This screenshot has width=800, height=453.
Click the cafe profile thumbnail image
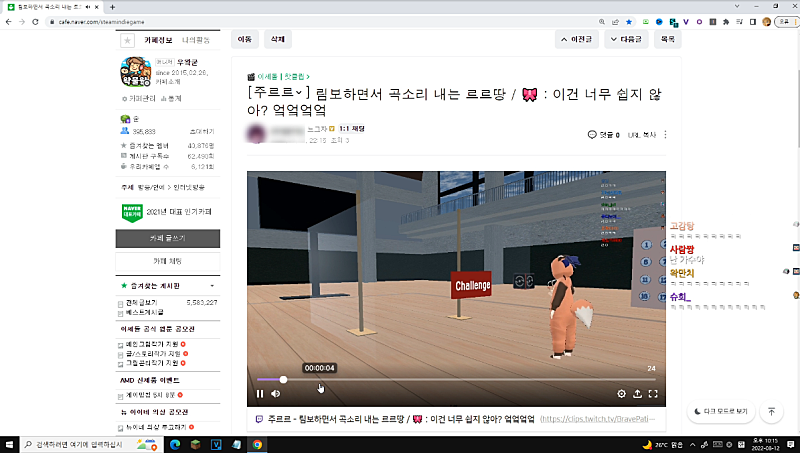coord(136,72)
